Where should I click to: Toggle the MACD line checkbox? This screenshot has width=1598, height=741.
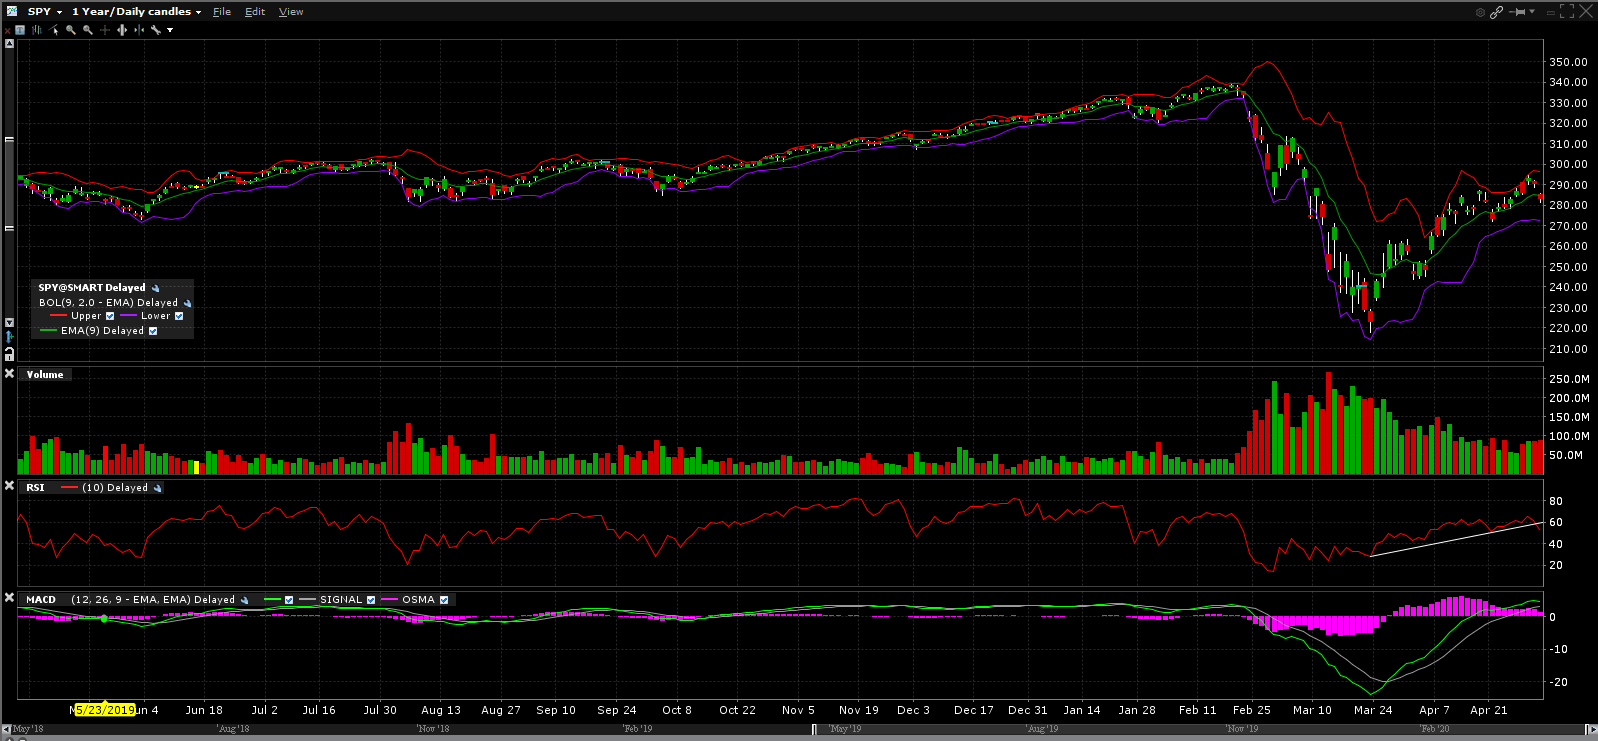[x=289, y=600]
